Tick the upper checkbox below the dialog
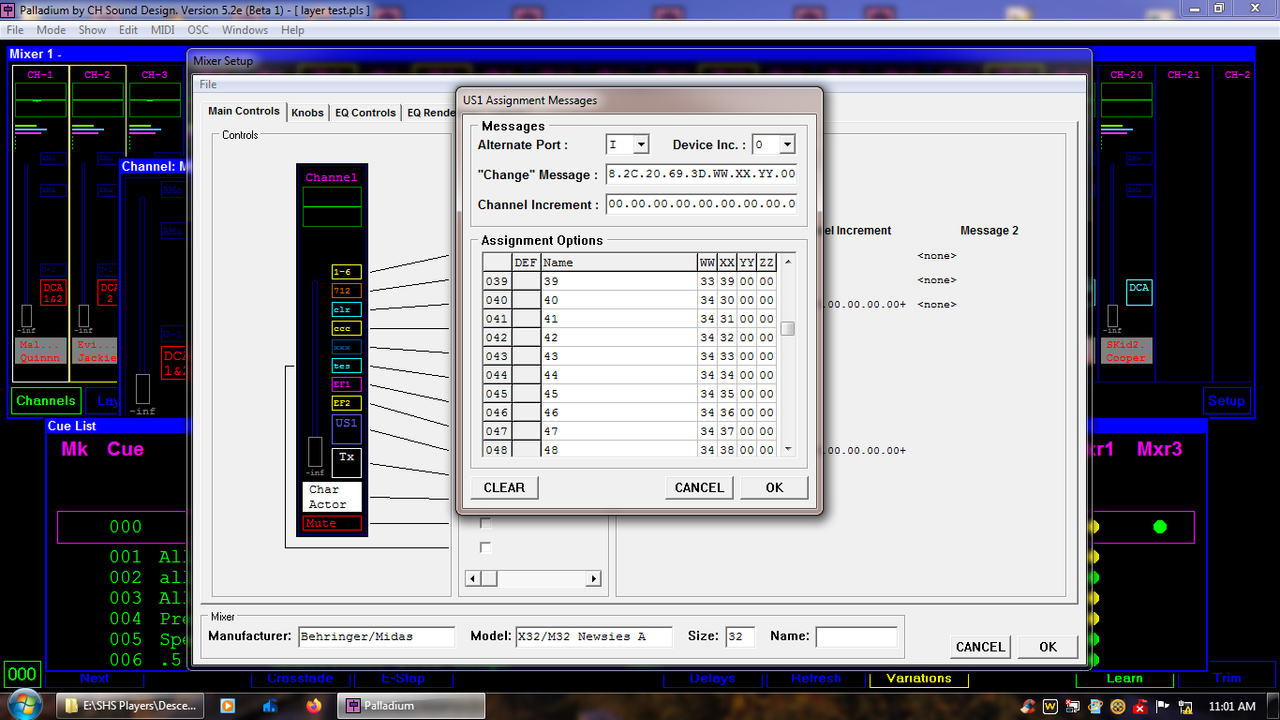The height and width of the screenshot is (720, 1280). tap(486, 523)
